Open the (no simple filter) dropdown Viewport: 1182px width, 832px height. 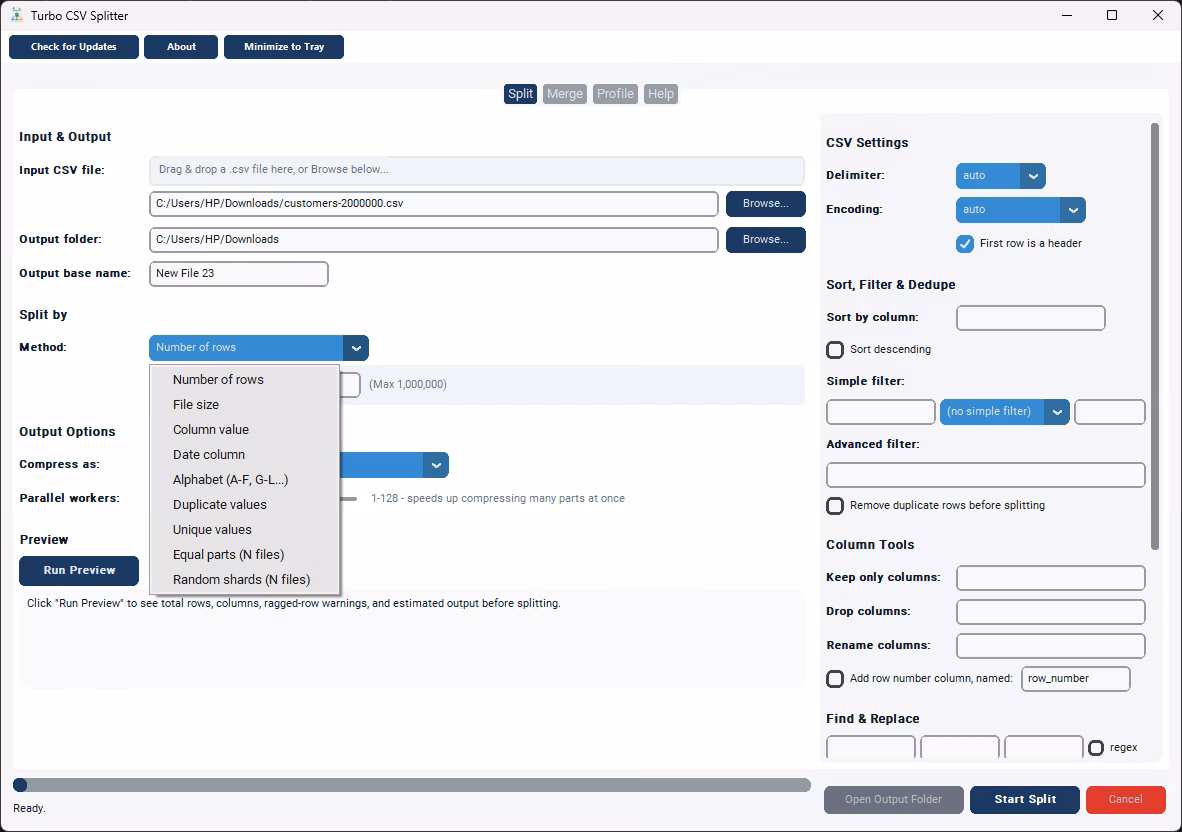(1004, 412)
